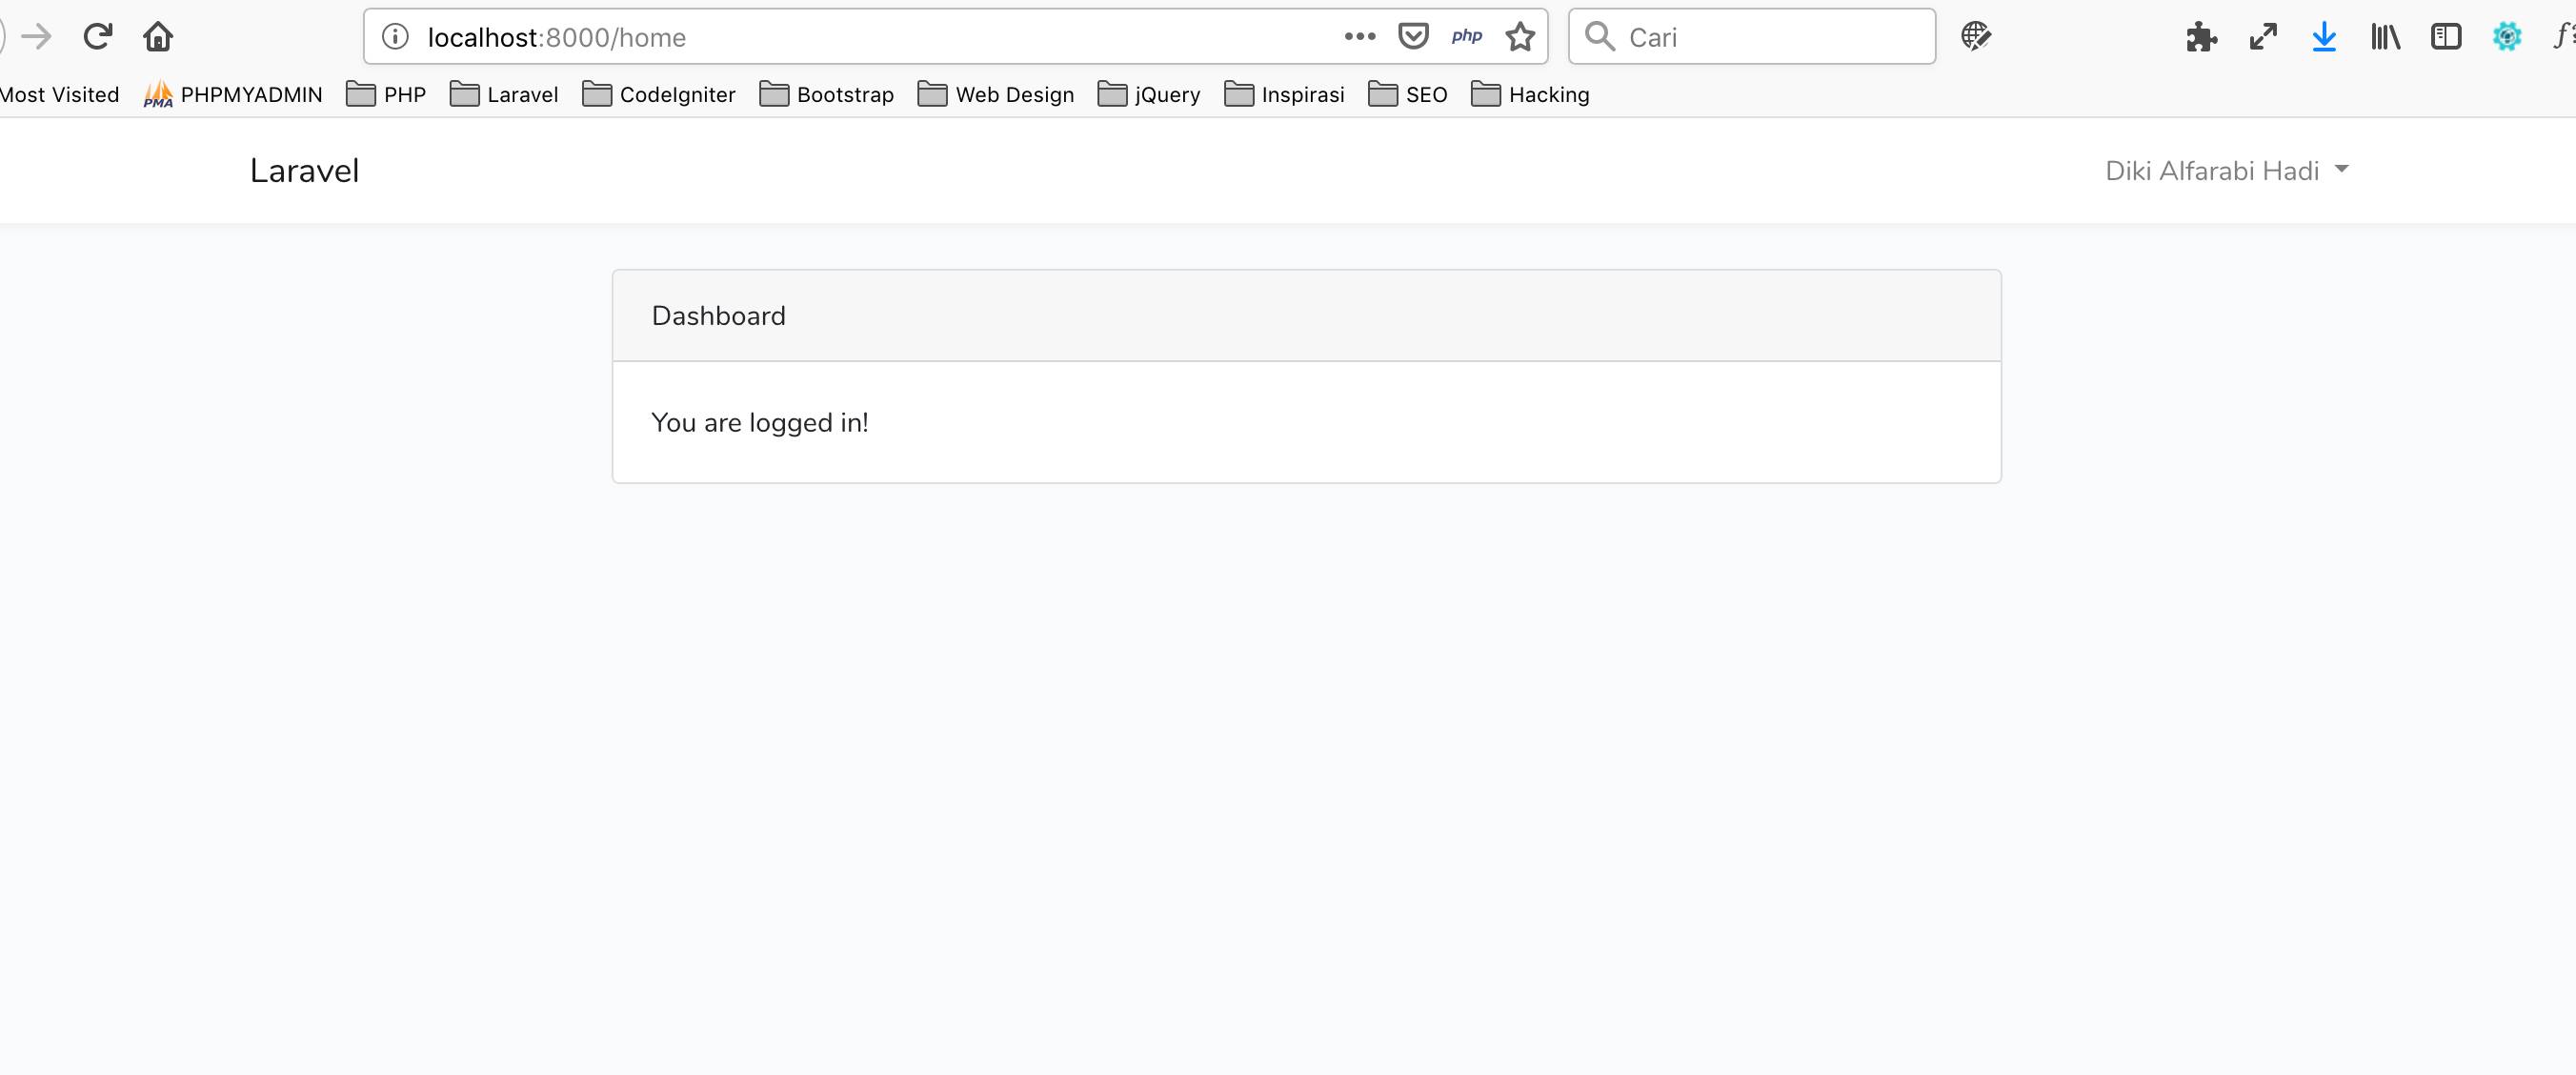Bookmark this page with the star icon

[x=1519, y=36]
